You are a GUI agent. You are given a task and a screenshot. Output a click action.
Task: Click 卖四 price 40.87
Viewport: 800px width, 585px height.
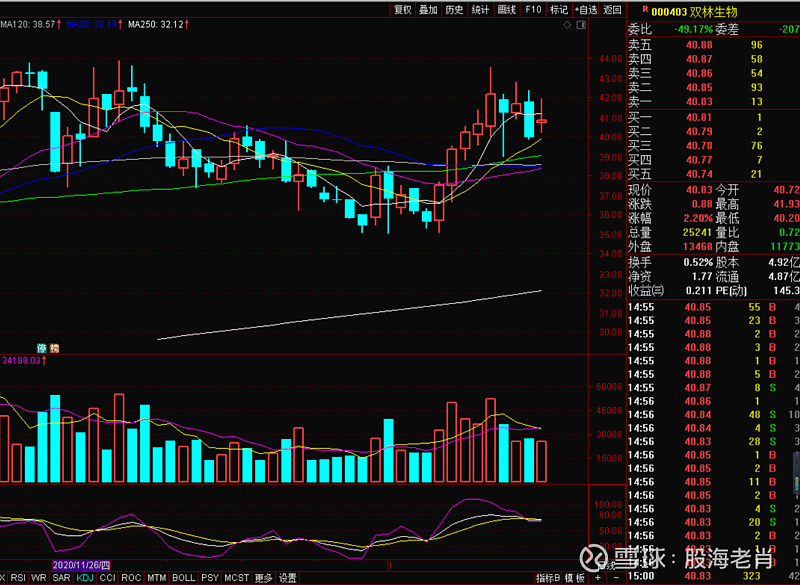pos(699,59)
